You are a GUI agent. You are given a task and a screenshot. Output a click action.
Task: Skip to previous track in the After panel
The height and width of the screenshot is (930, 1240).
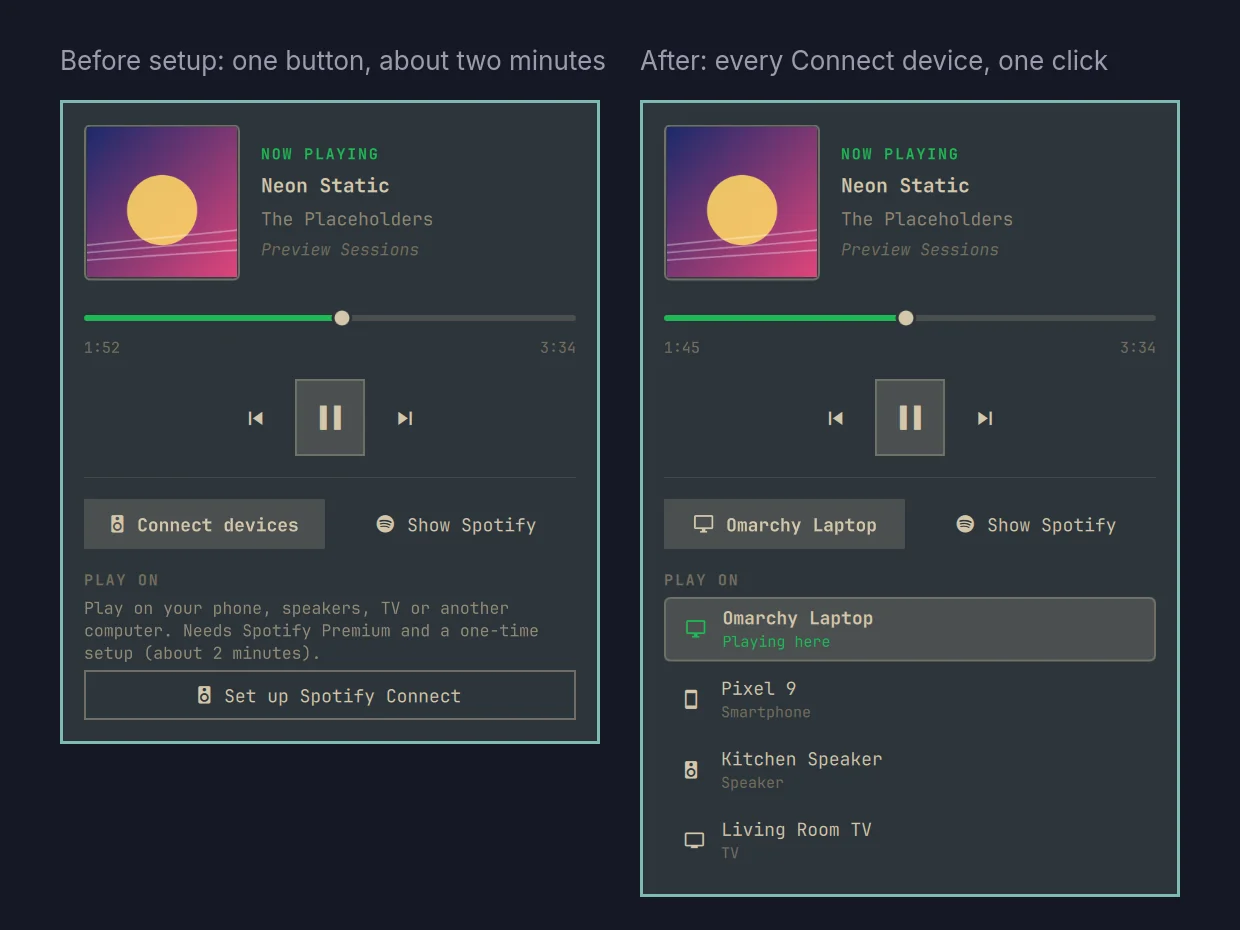(x=836, y=418)
